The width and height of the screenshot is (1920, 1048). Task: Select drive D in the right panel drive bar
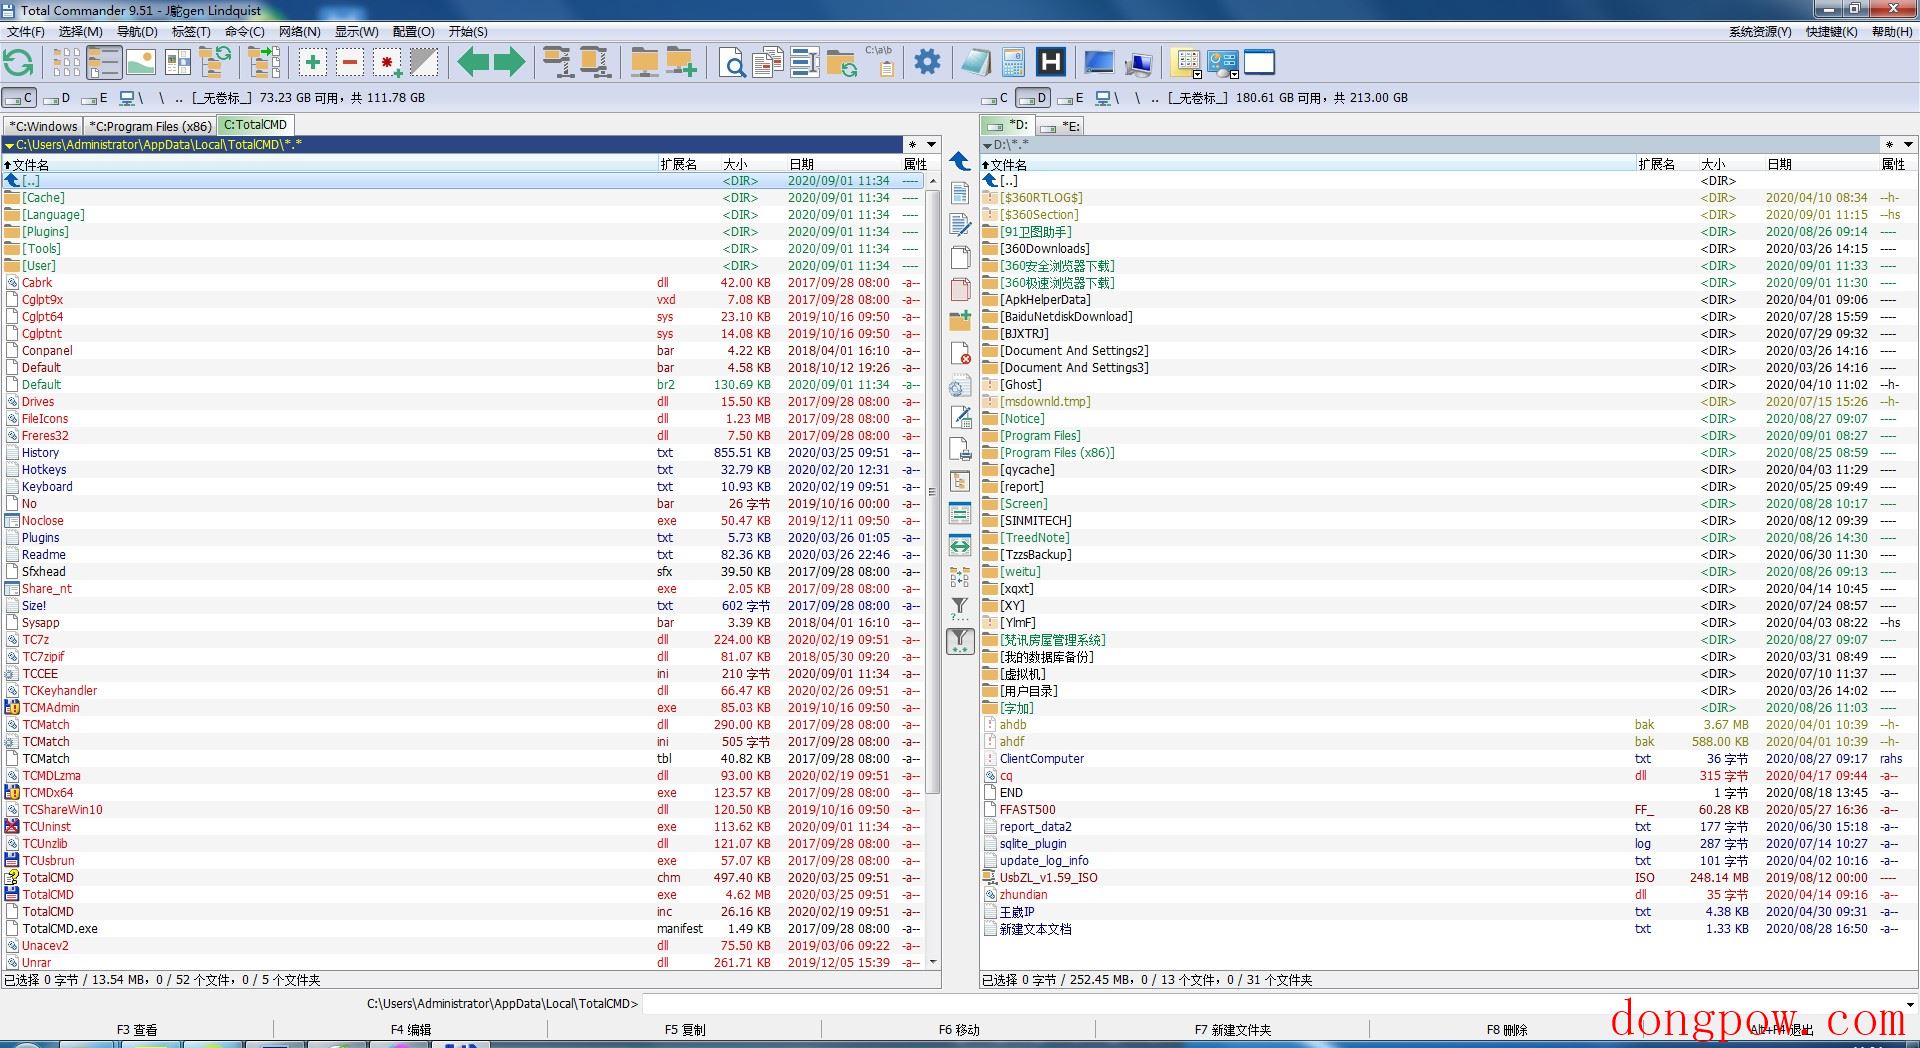1033,98
